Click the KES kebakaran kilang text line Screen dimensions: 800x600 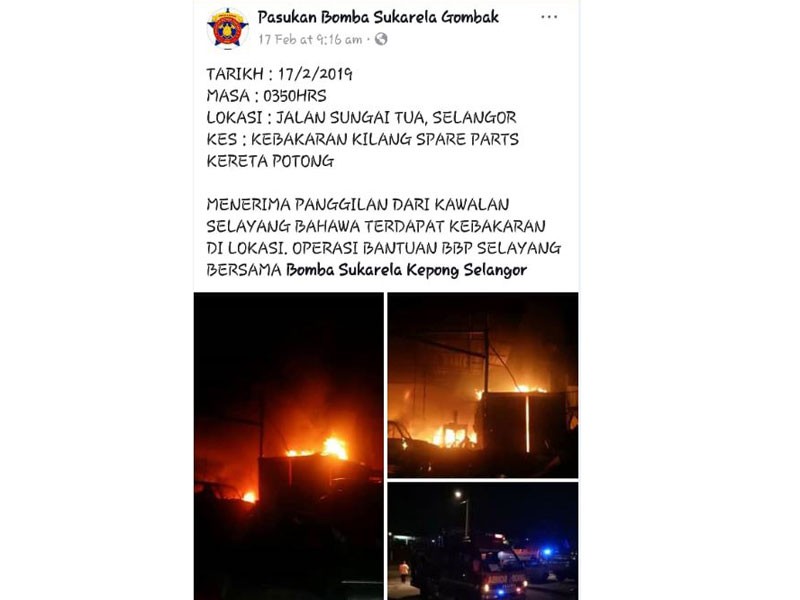pyautogui.click(x=362, y=139)
